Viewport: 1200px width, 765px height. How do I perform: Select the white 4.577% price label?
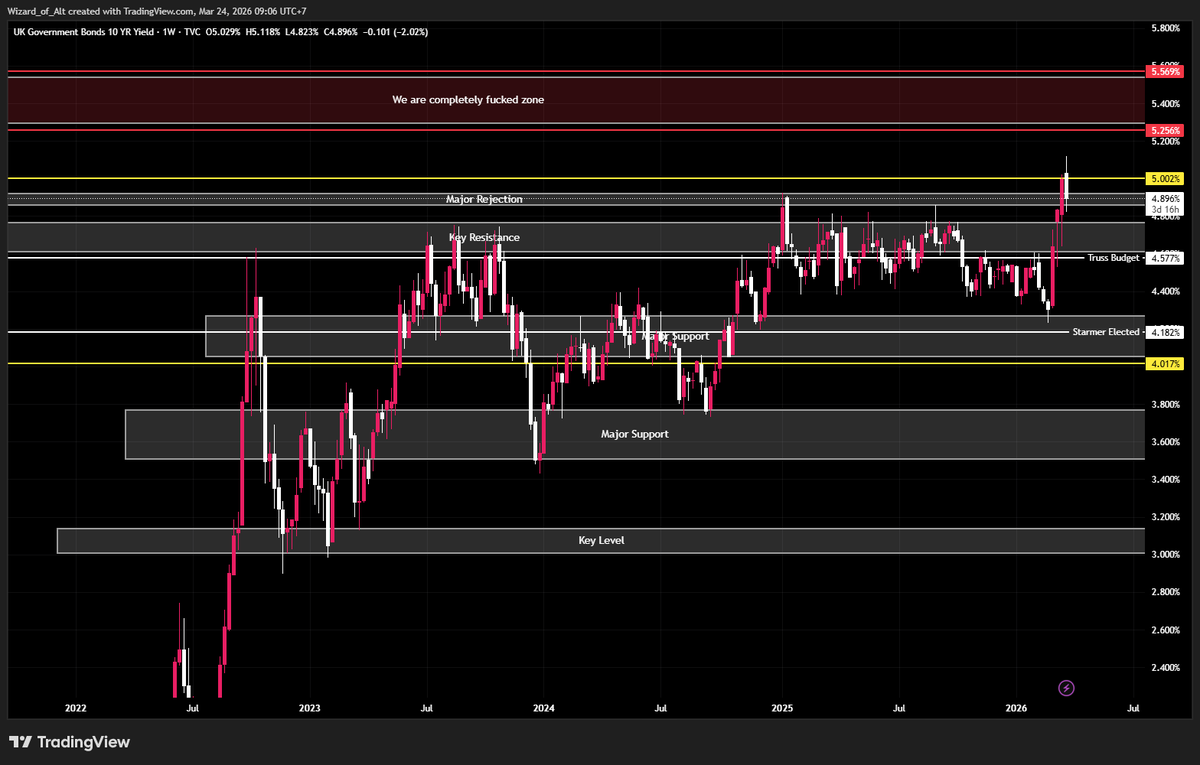point(1165,258)
